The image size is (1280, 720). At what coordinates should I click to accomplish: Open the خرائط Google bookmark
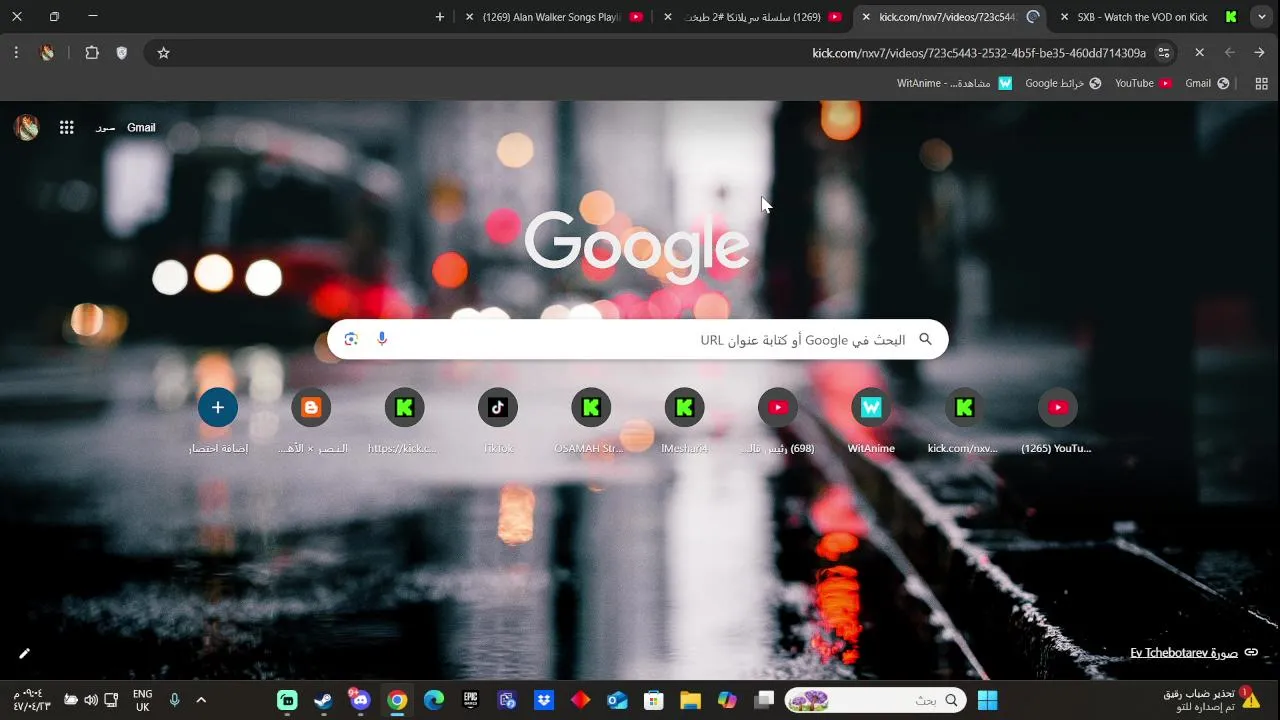(1063, 83)
